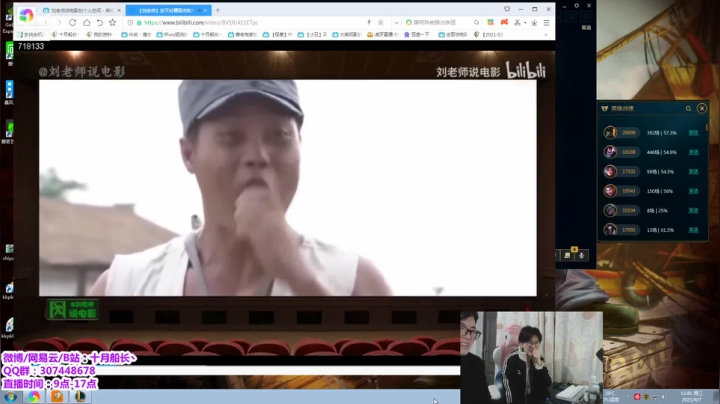Click the red tray icon in system tray

637,397
